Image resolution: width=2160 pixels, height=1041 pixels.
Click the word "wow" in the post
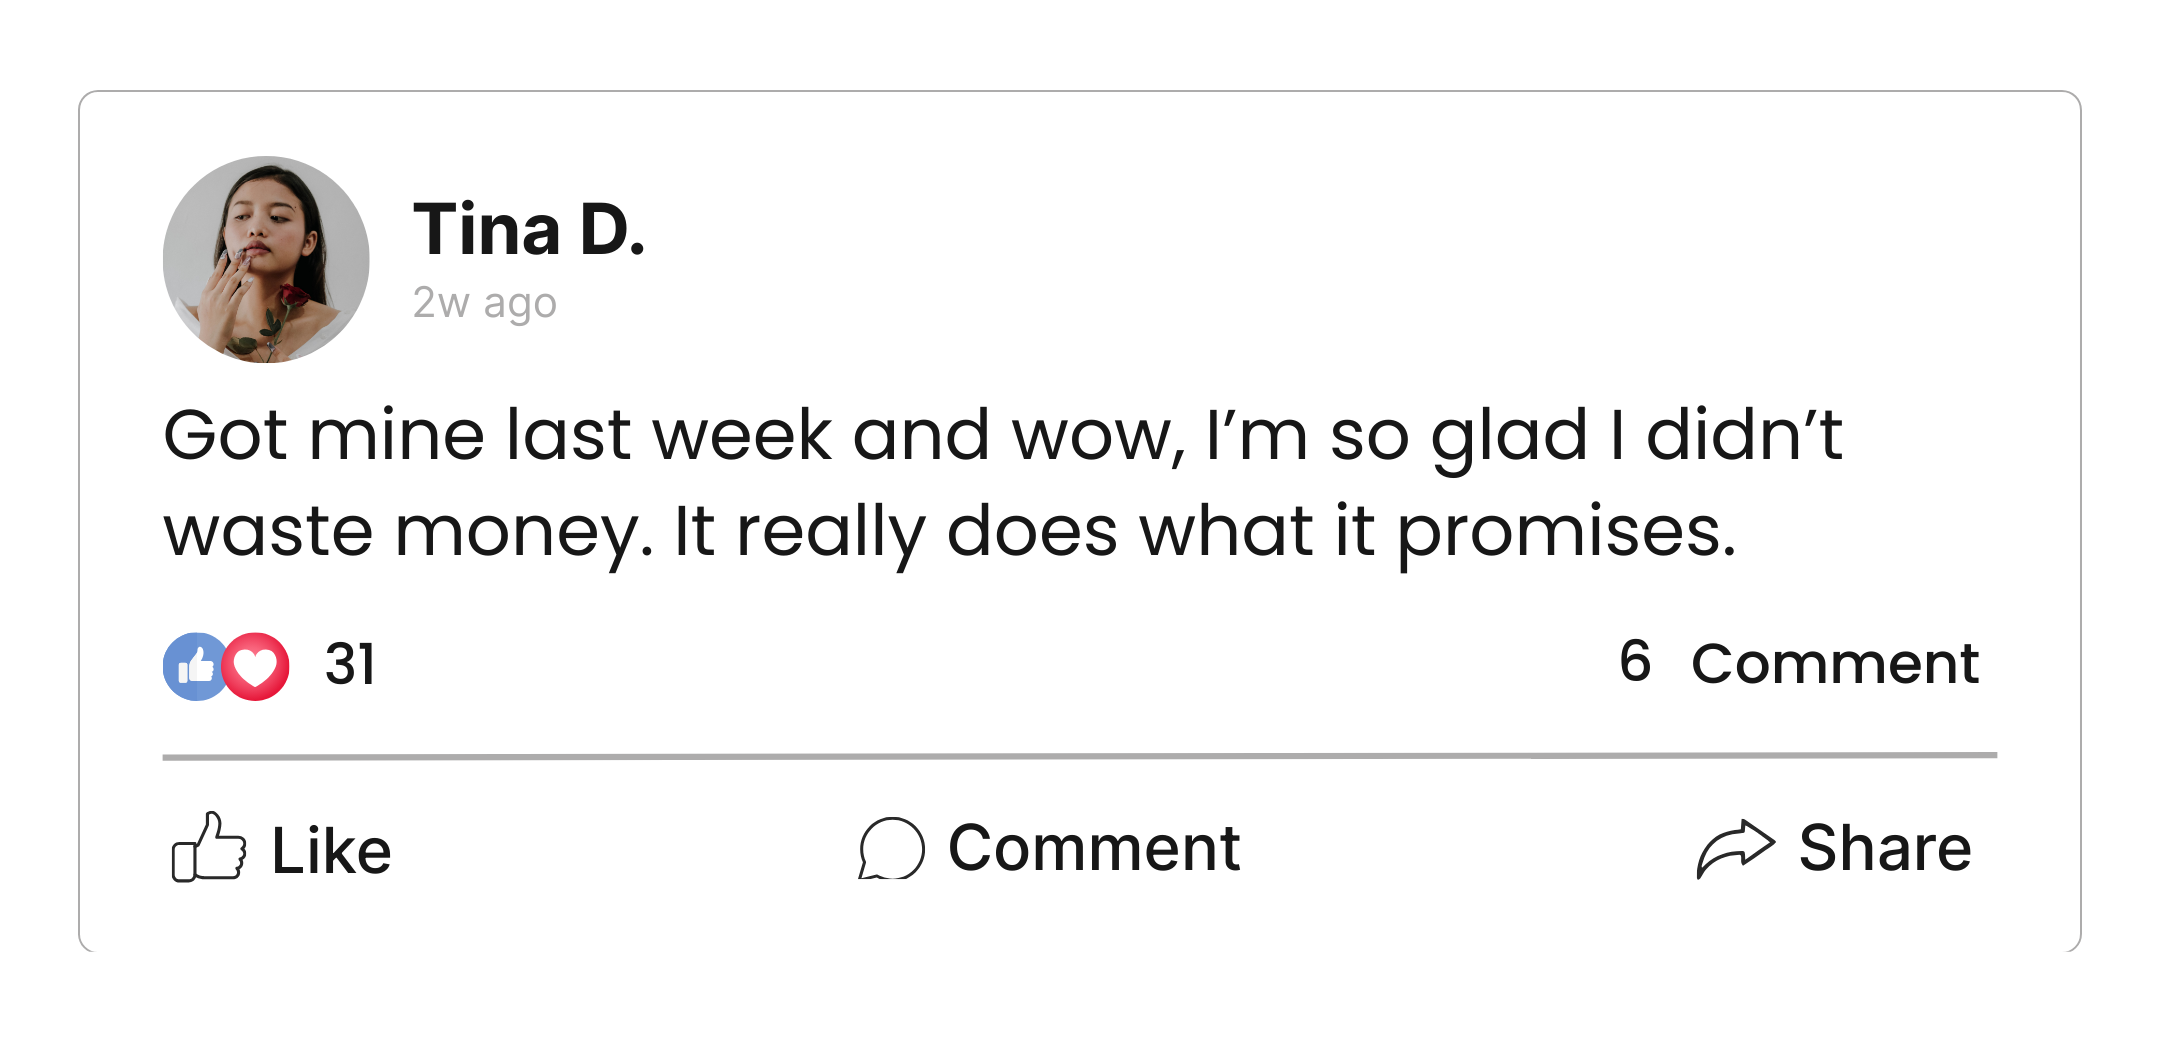click(x=1095, y=436)
